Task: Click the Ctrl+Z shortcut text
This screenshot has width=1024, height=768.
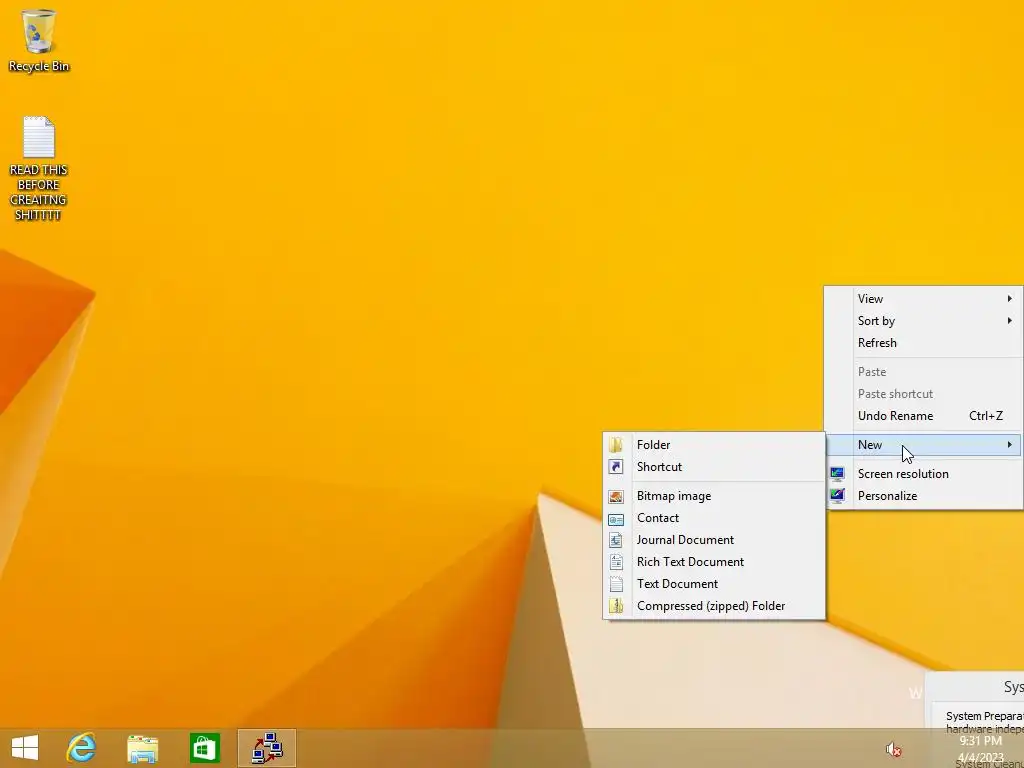Action: [985, 416]
